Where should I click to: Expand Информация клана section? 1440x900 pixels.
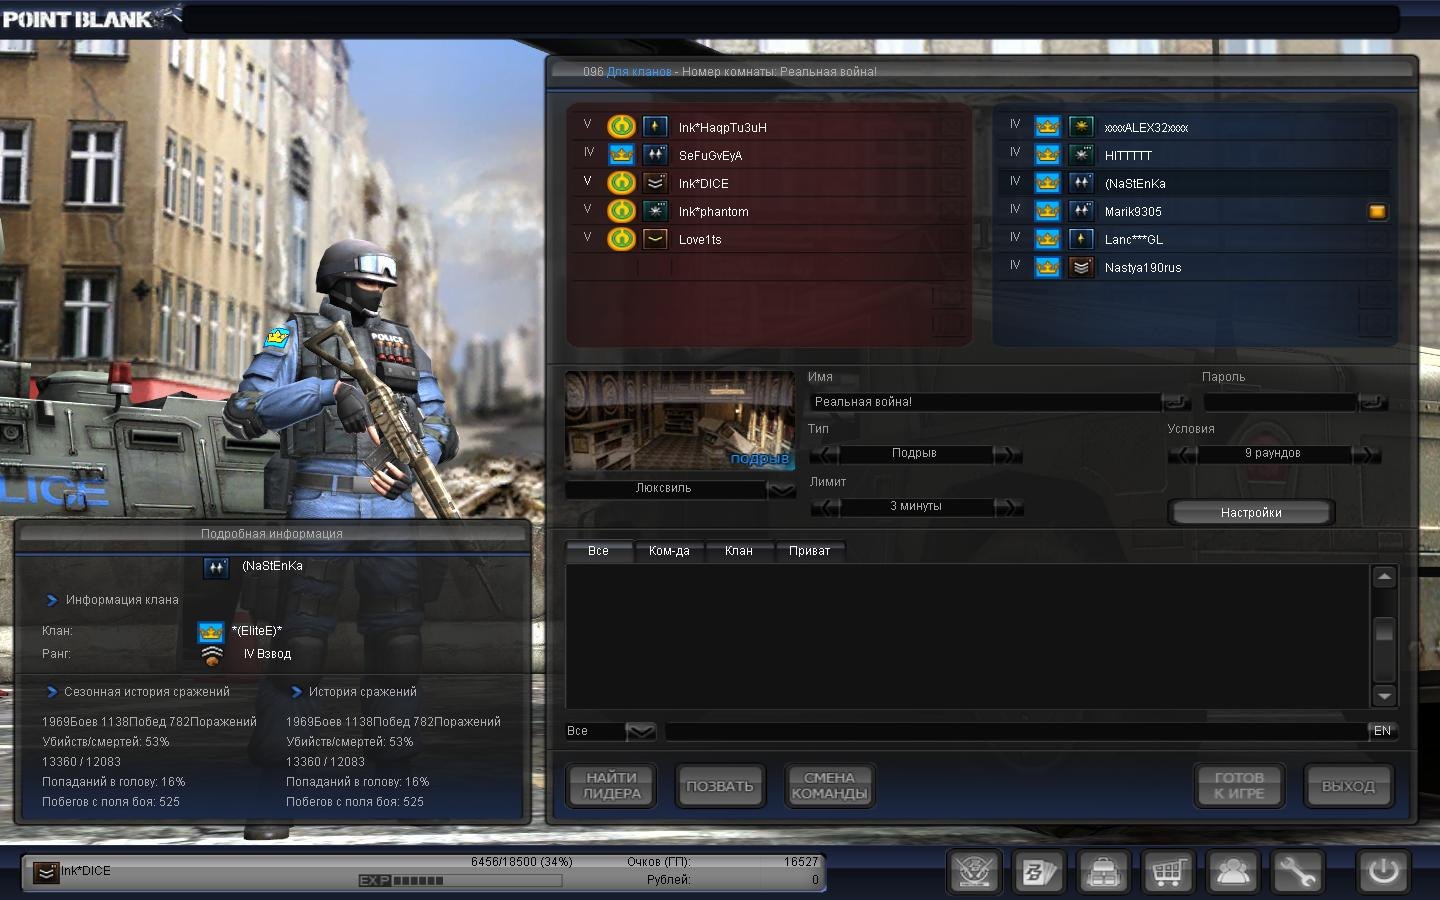52,600
